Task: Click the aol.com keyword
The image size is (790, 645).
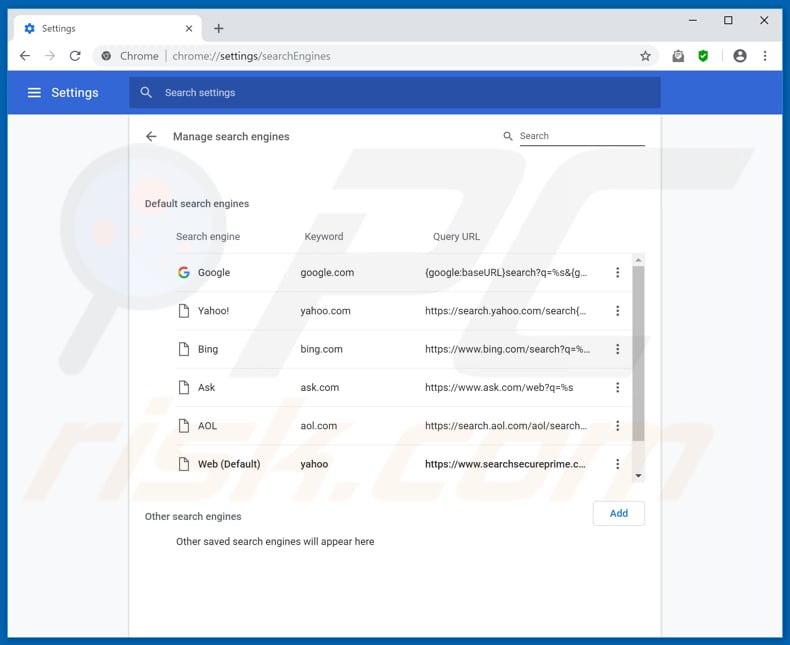Action: click(x=318, y=426)
